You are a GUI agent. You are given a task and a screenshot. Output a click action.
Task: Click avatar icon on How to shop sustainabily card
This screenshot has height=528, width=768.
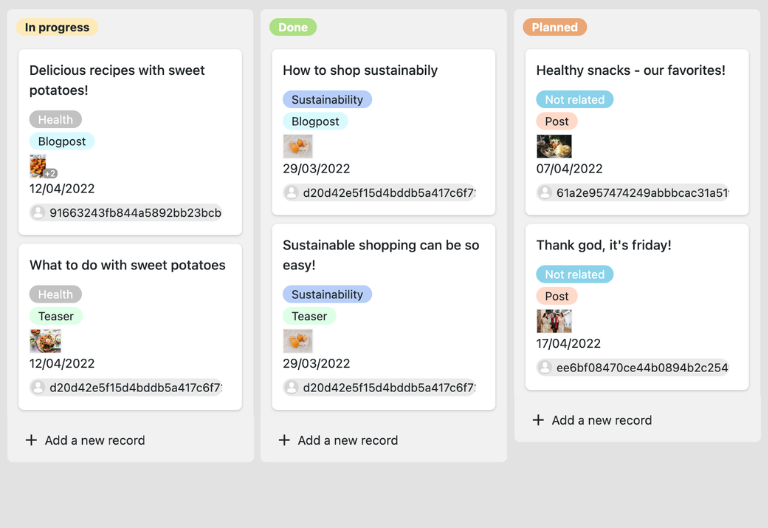(x=292, y=193)
